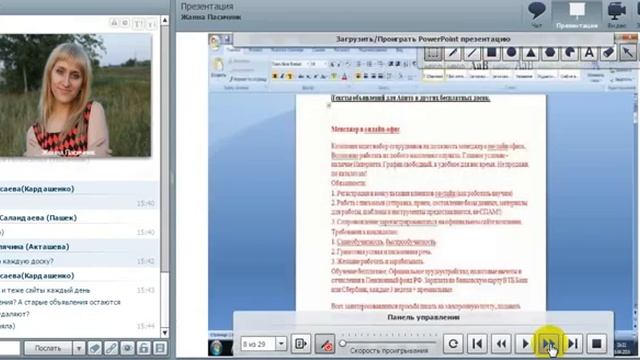Viewport: 640px width, 360px height.
Task: Click the chat scrollbar down arrow
Action: coord(165,332)
